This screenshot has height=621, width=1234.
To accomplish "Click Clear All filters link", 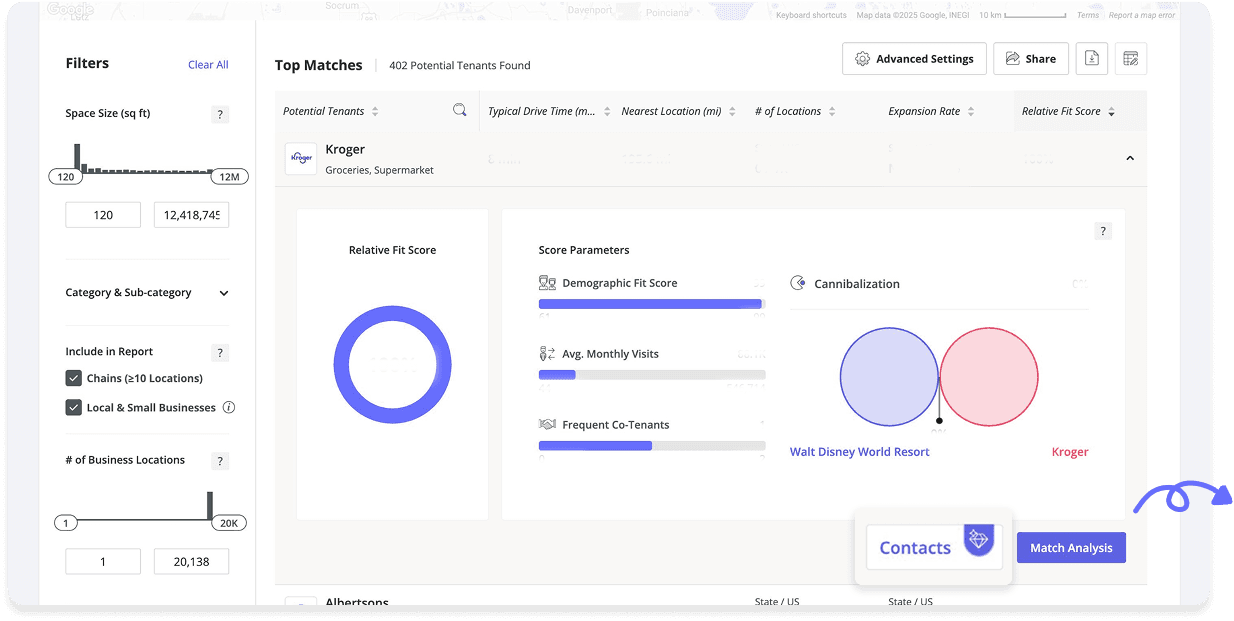I will click(208, 65).
